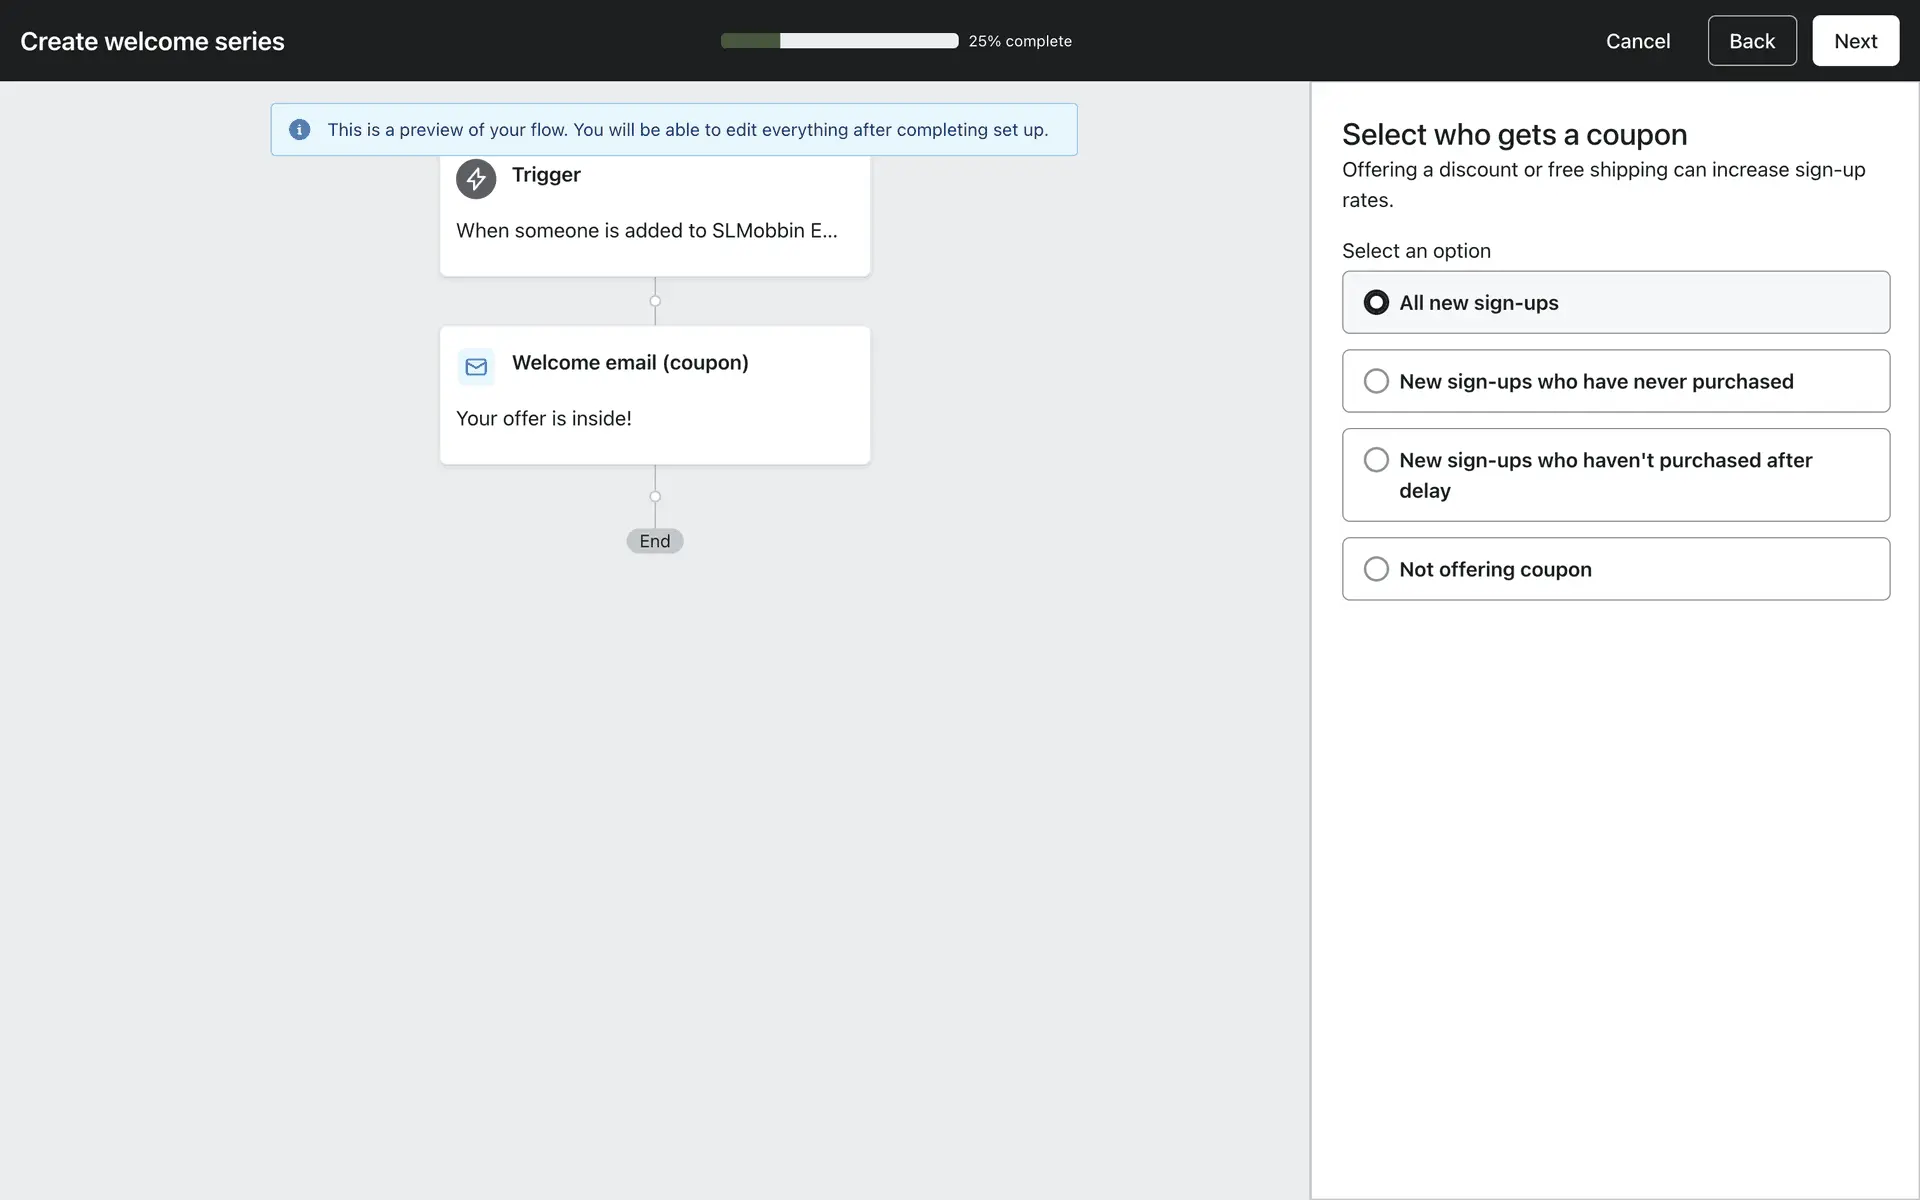Click the 25% complete progress bar
The width and height of the screenshot is (1920, 1200).
tap(839, 41)
